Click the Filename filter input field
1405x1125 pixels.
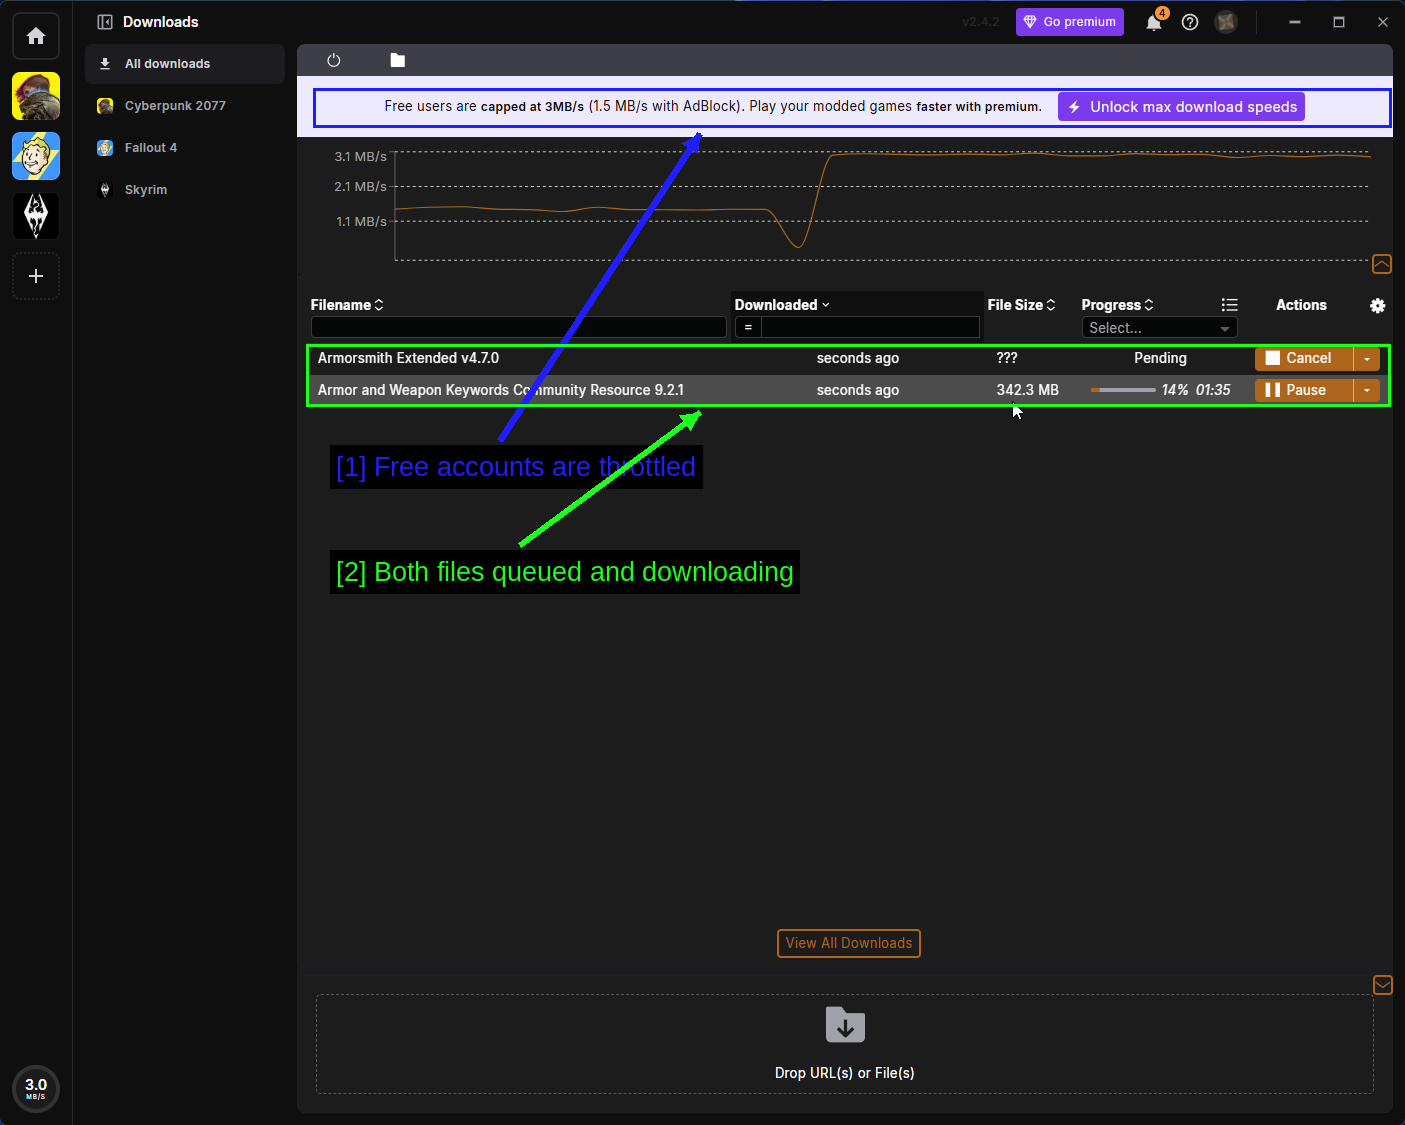pos(518,327)
